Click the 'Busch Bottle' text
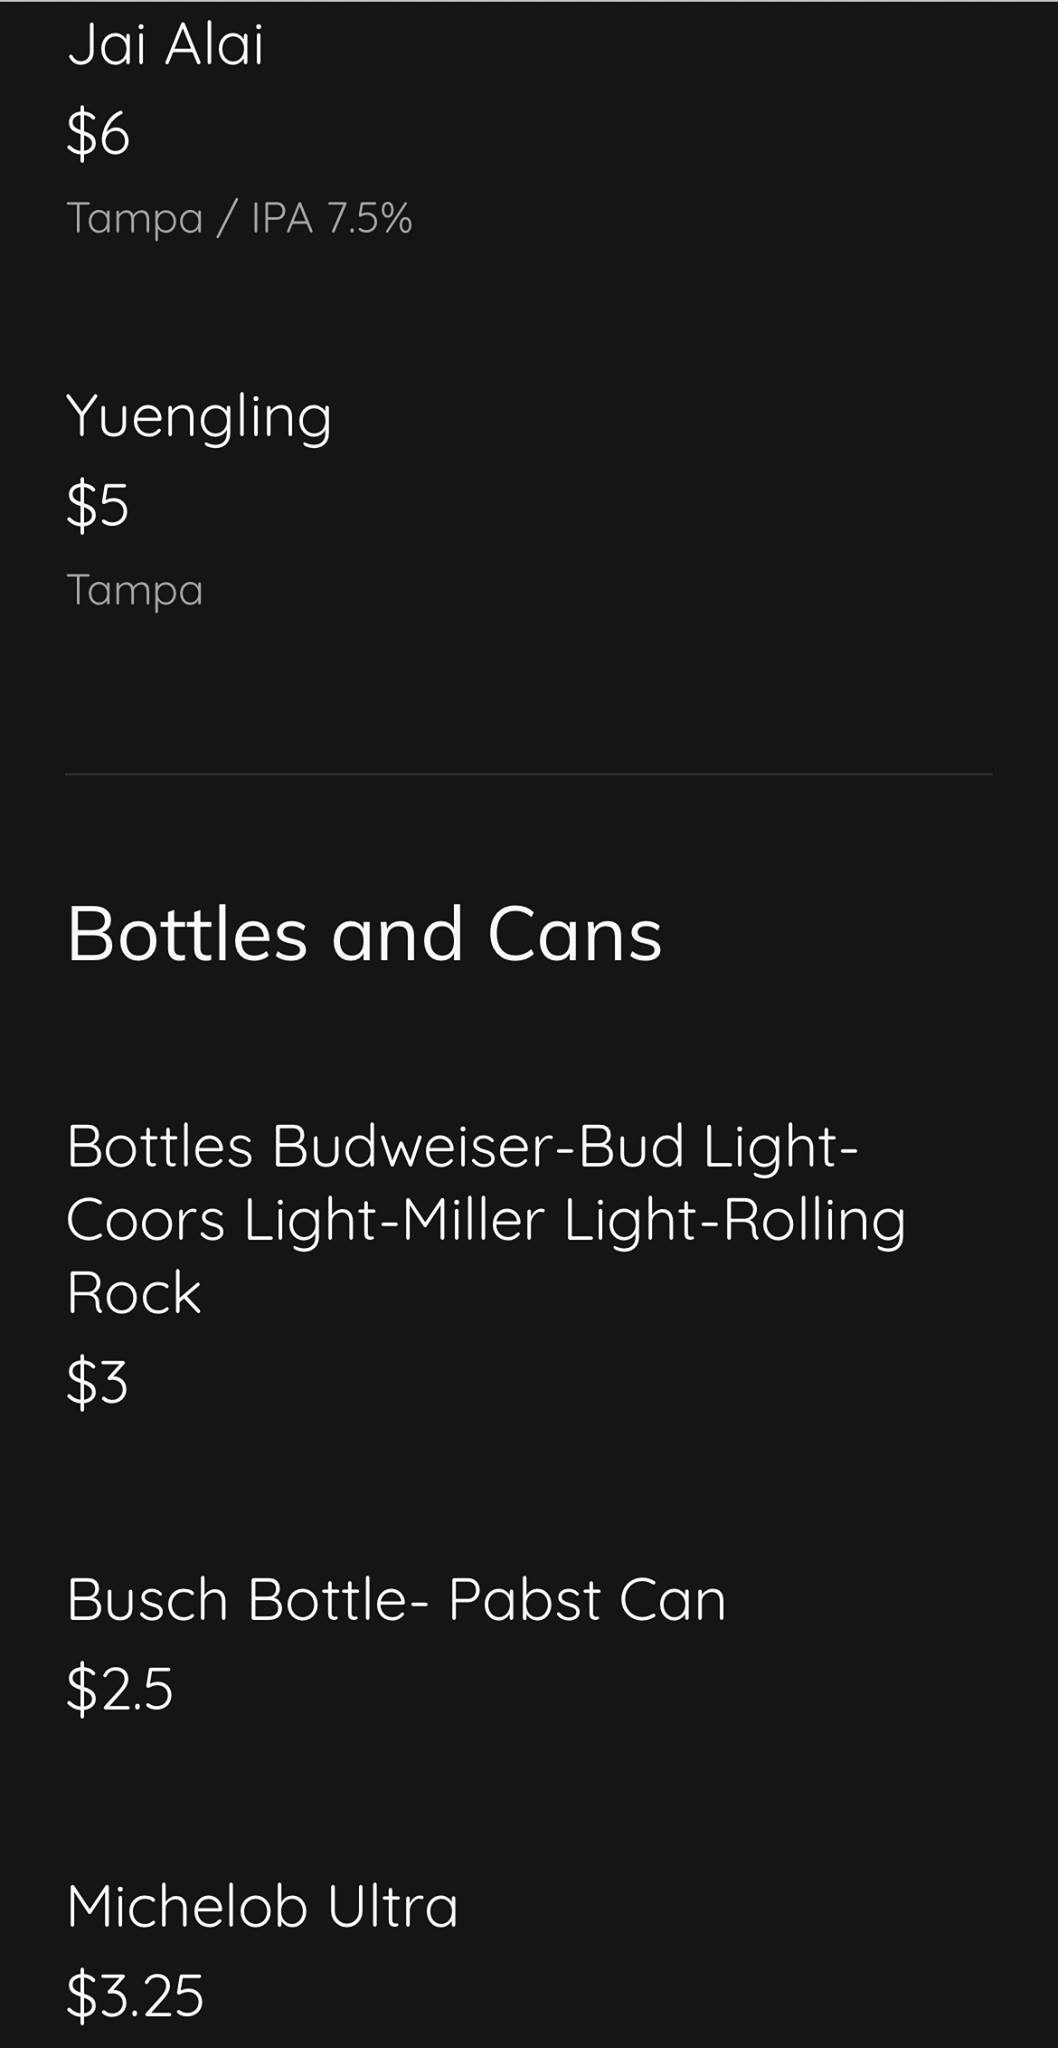The height and width of the screenshot is (2048, 1058). coord(236,1600)
